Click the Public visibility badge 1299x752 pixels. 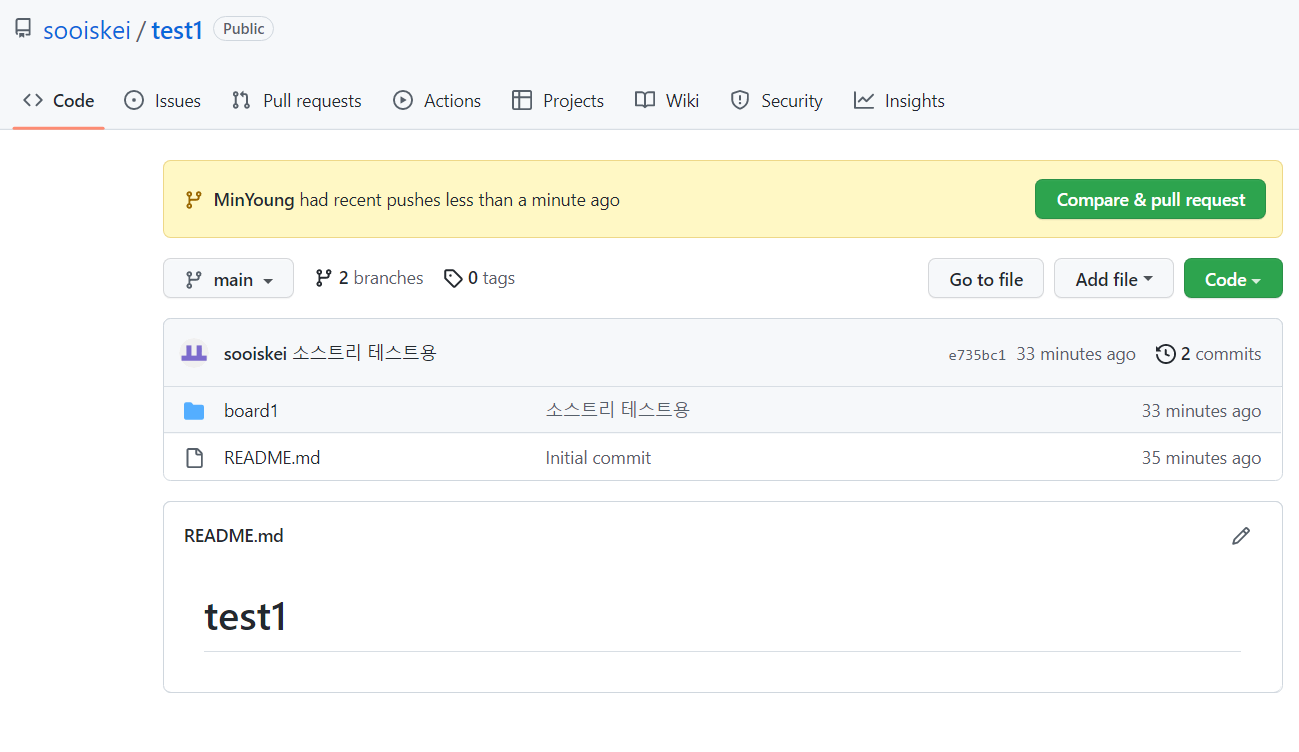pos(243,29)
